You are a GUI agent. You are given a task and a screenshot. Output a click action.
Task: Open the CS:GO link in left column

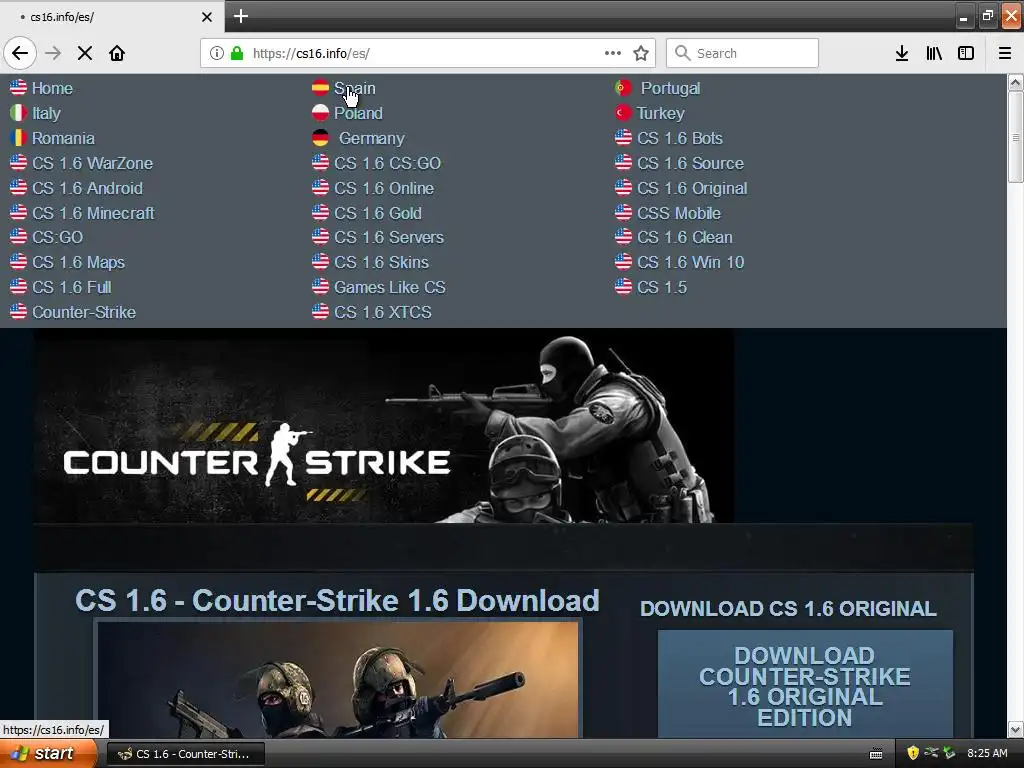[x=57, y=237]
